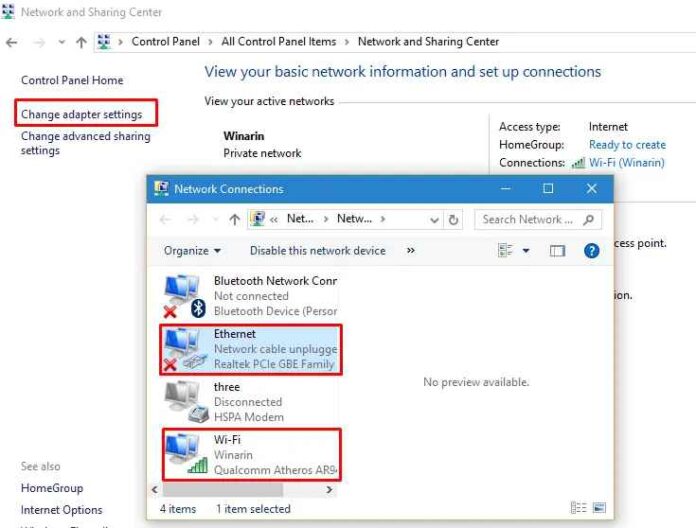
Task: Expand the change view options arrow
Action: (x=526, y=251)
